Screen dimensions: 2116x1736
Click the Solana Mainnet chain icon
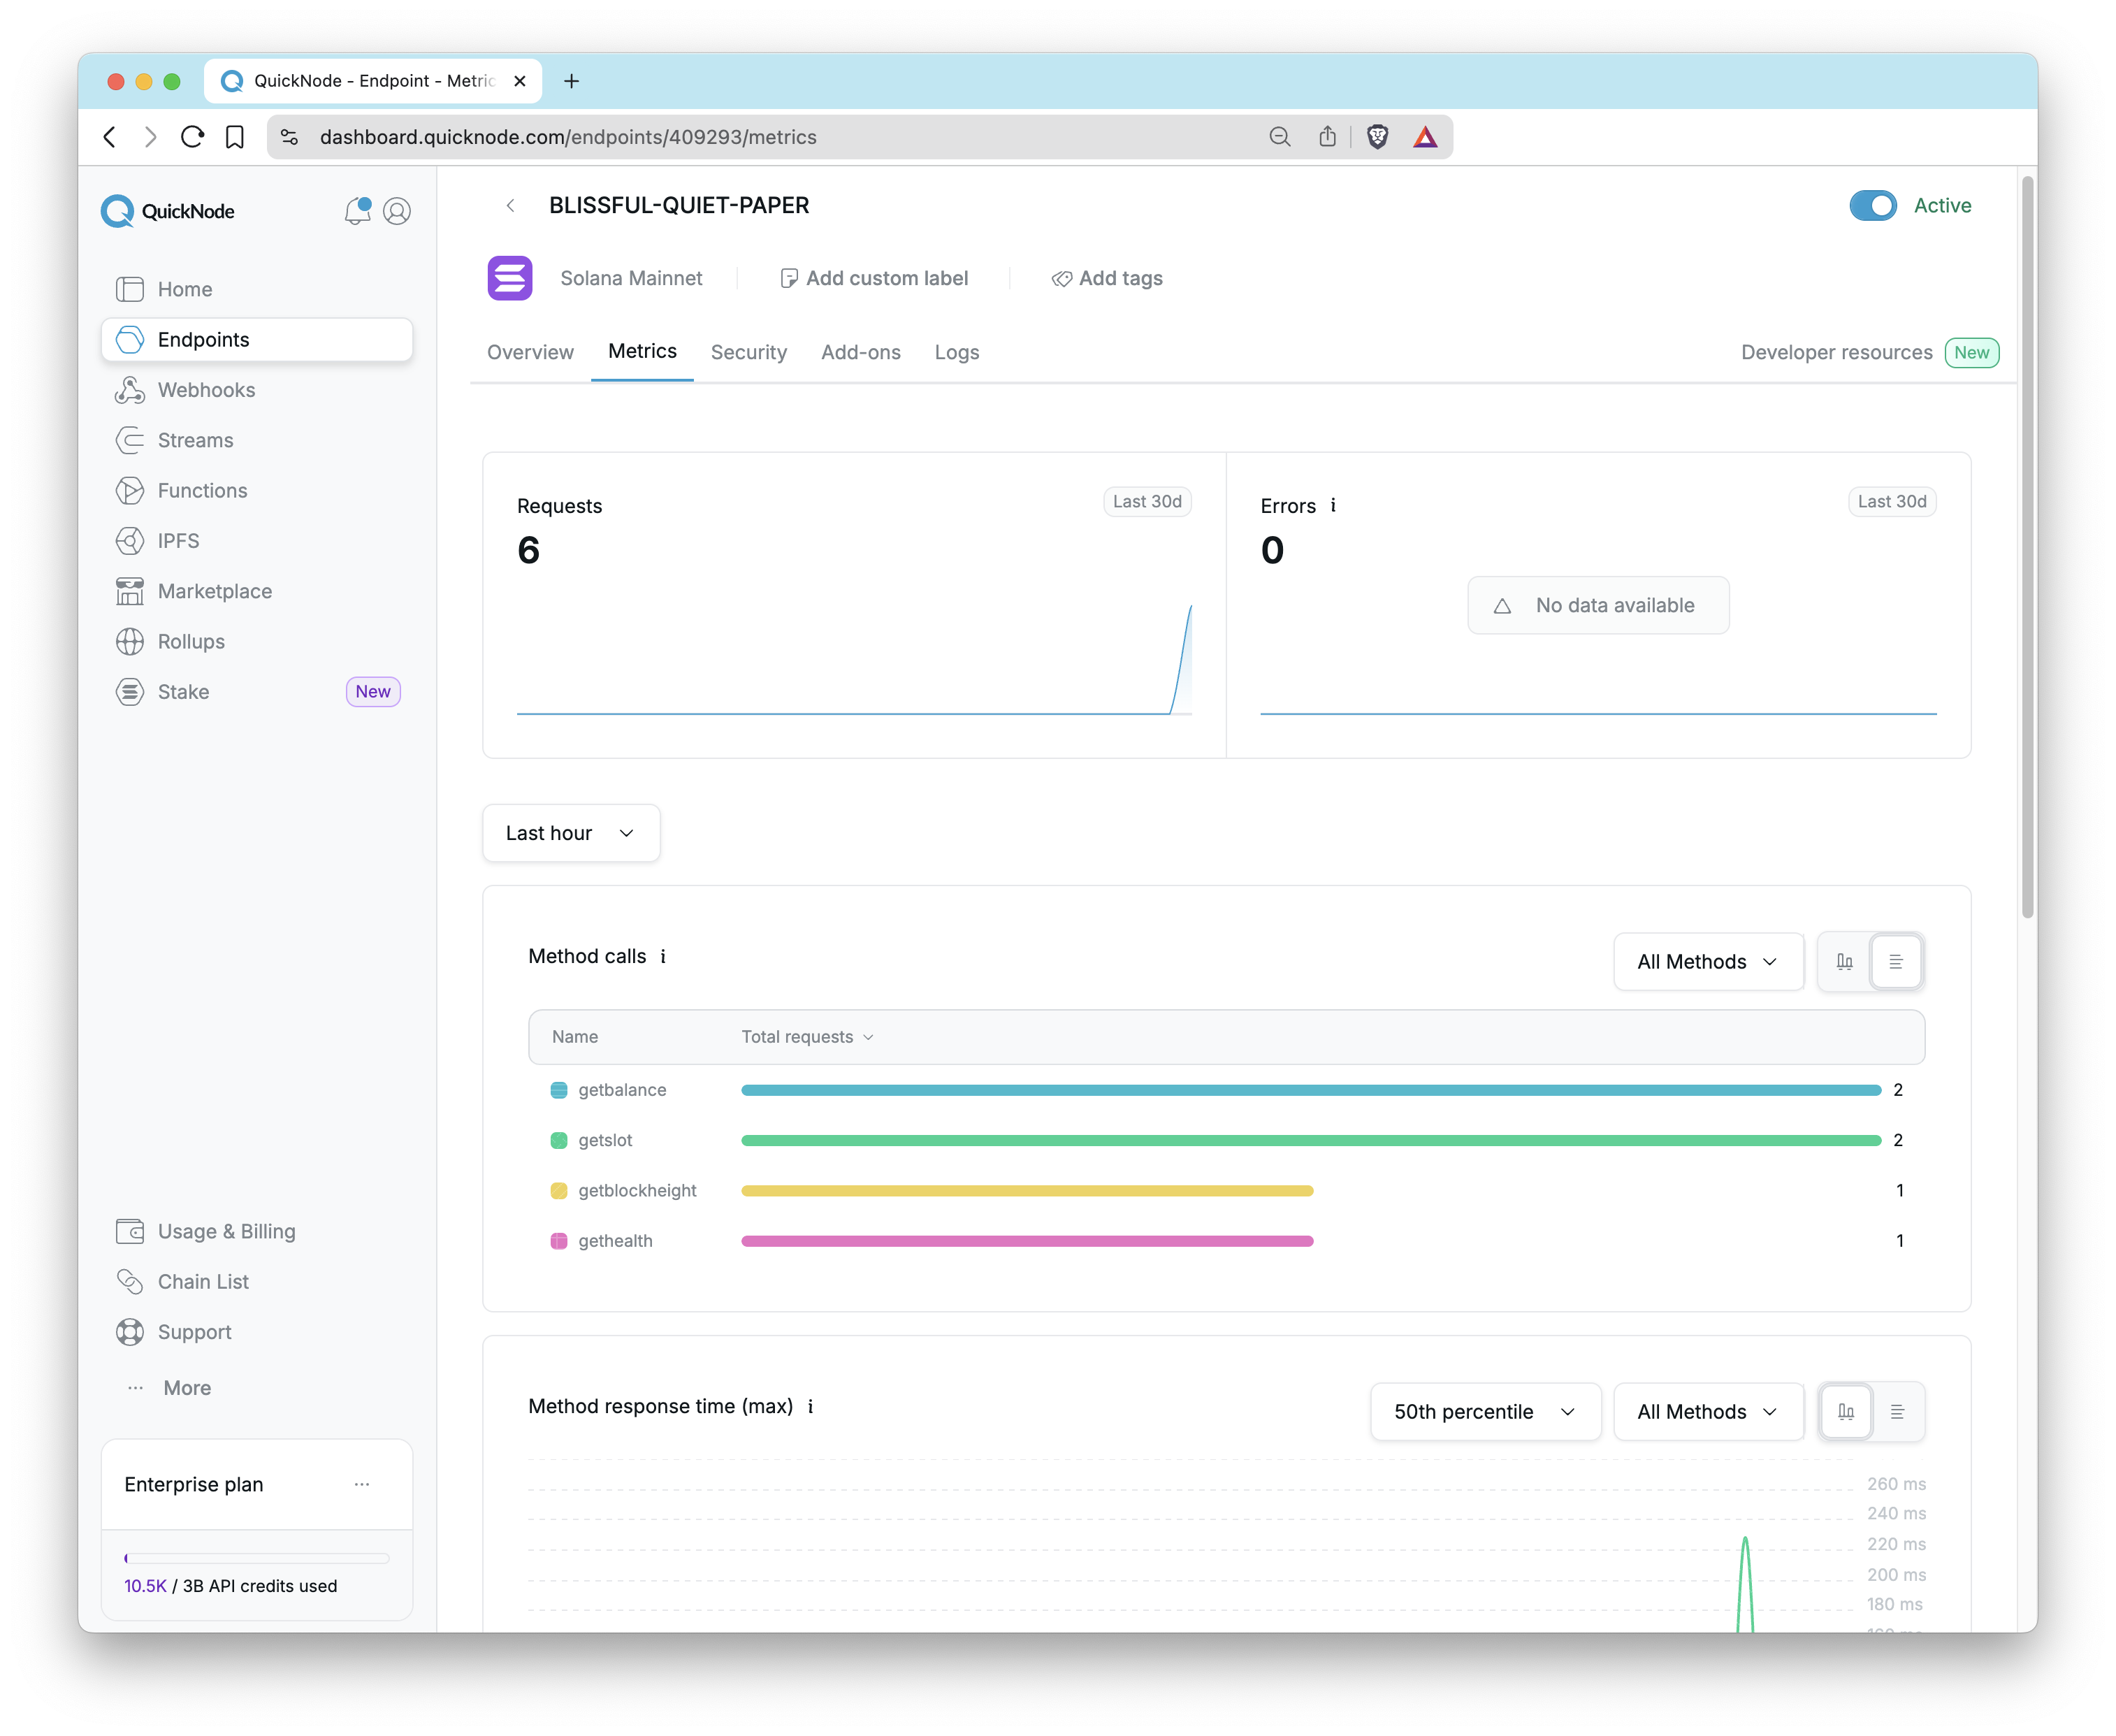[510, 278]
